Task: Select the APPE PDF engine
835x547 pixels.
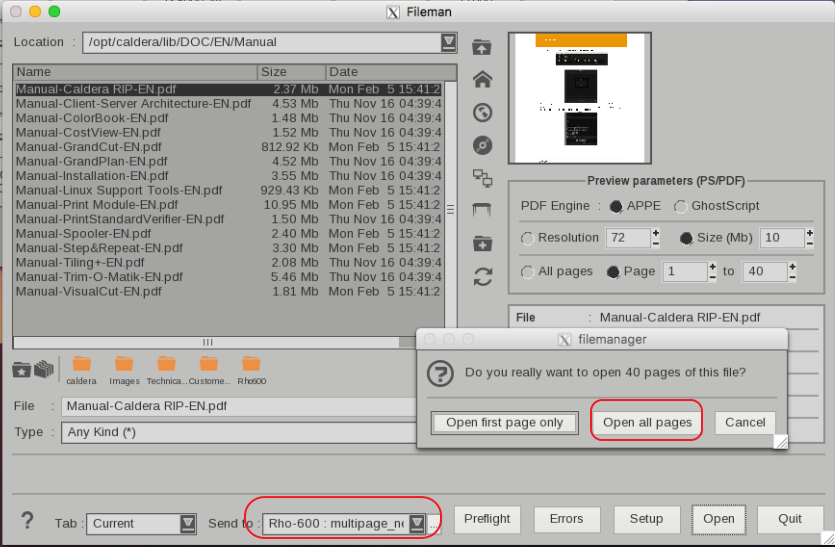Action: pyautogui.click(x=616, y=207)
